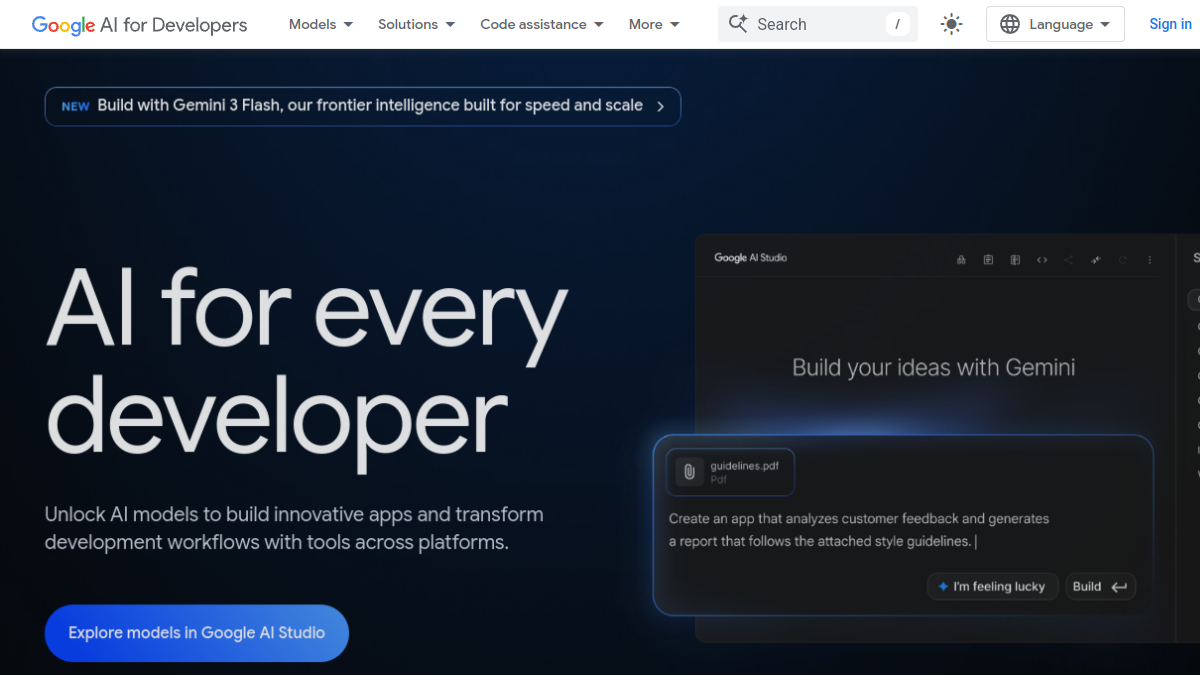Focus the Search input field
This screenshot has height=675, width=1200.
(x=818, y=24)
